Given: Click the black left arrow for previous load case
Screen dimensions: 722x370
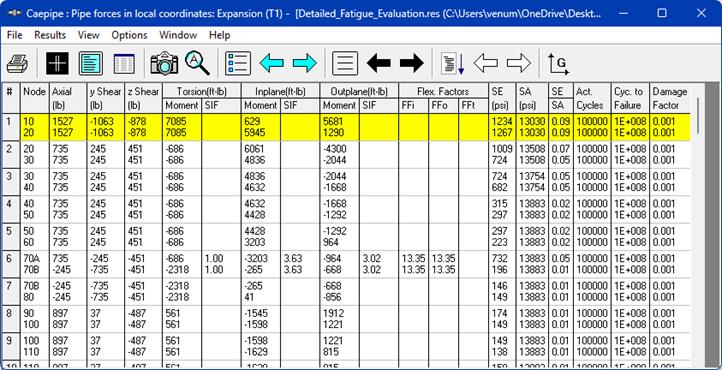Looking at the screenshot, I should point(378,63).
